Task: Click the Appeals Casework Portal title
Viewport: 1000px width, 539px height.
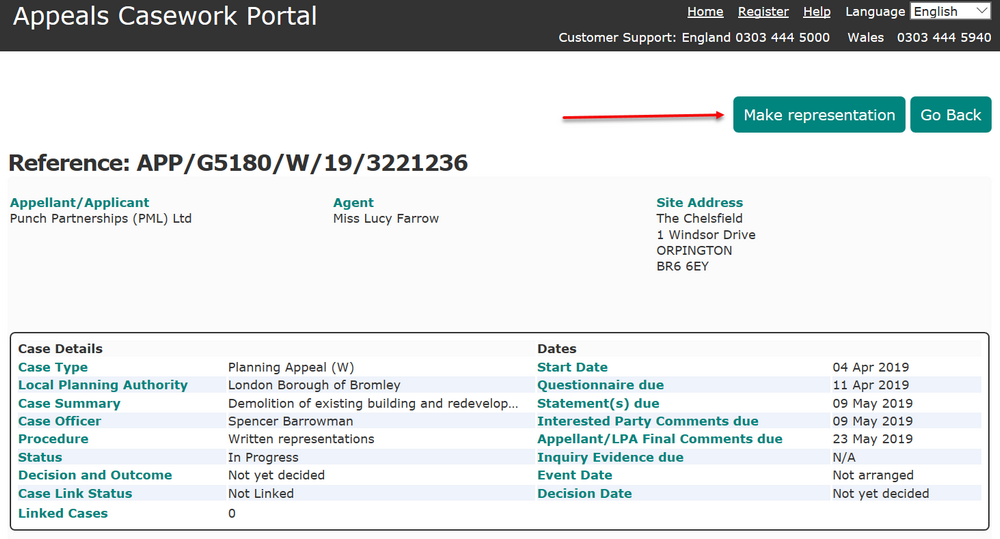Action: pos(165,16)
